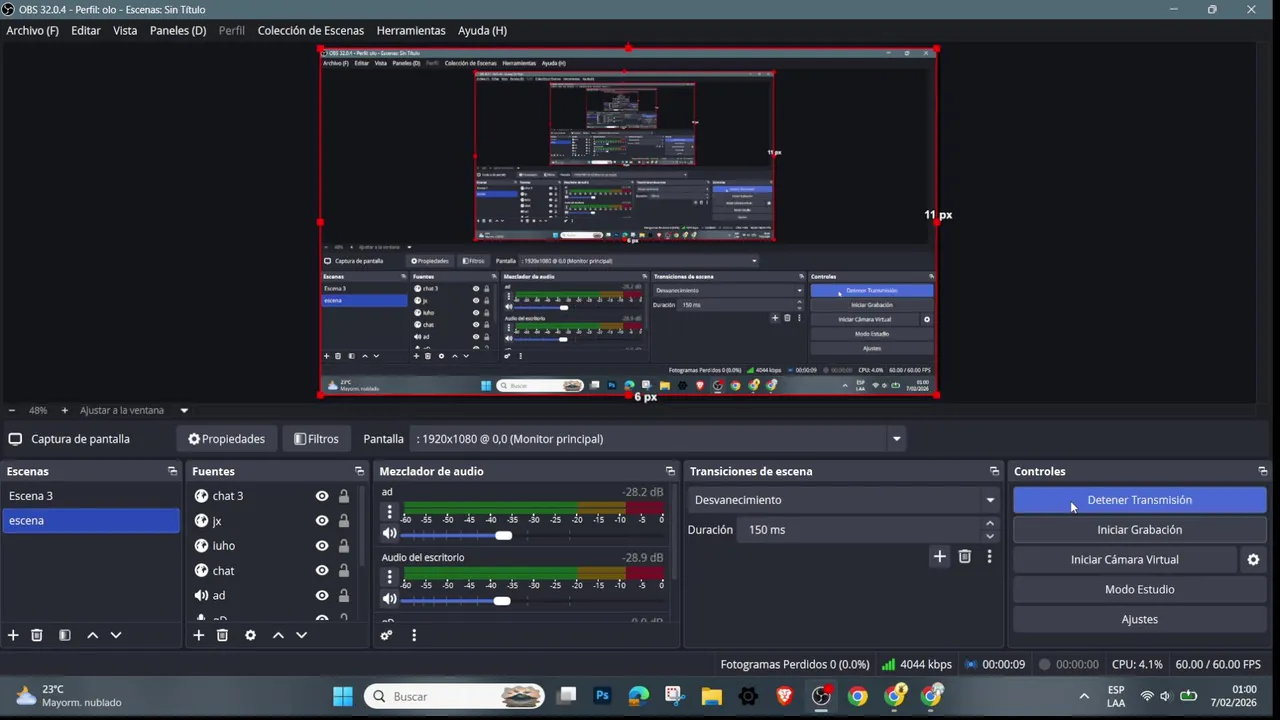The image size is (1280, 720).
Task: Open the Colección de Escenas menu
Action: click(311, 31)
